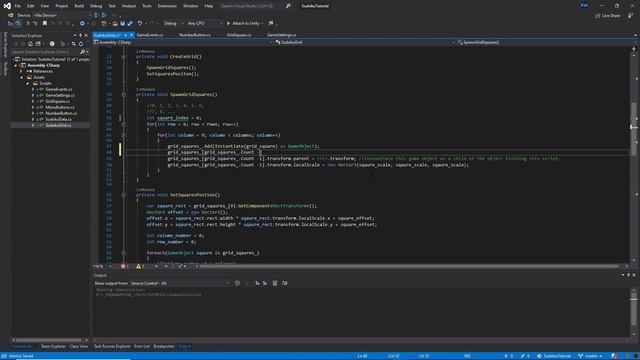Click the Navigate Backward circular arrow icon
Image resolution: width=640 pixels, height=360 pixels.
tap(82, 23)
